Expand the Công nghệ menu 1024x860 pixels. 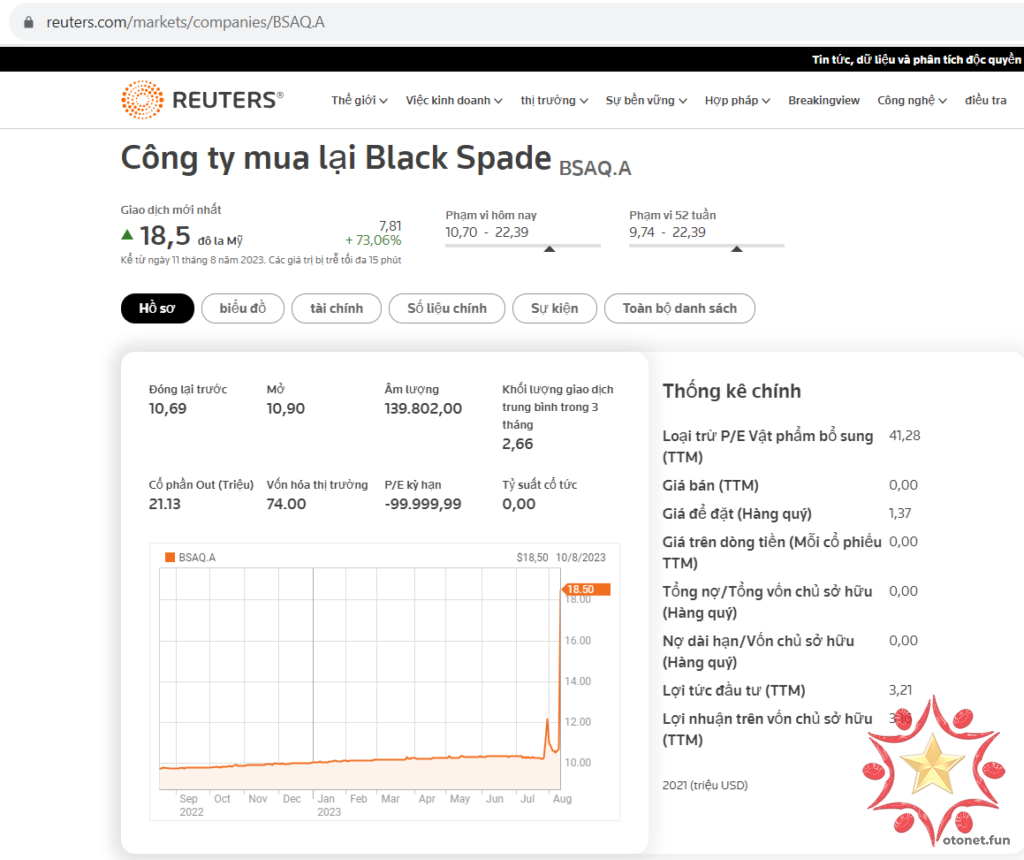click(x=911, y=100)
